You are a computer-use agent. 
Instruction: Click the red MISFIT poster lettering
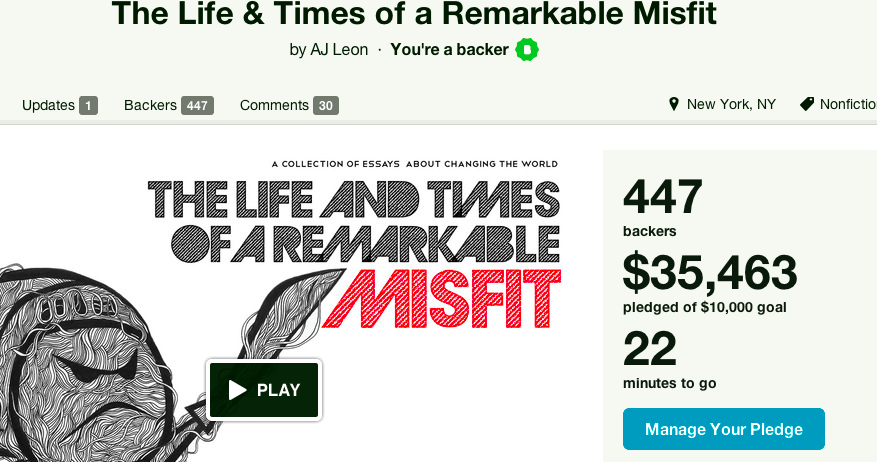pyautogui.click(x=448, y=298)
